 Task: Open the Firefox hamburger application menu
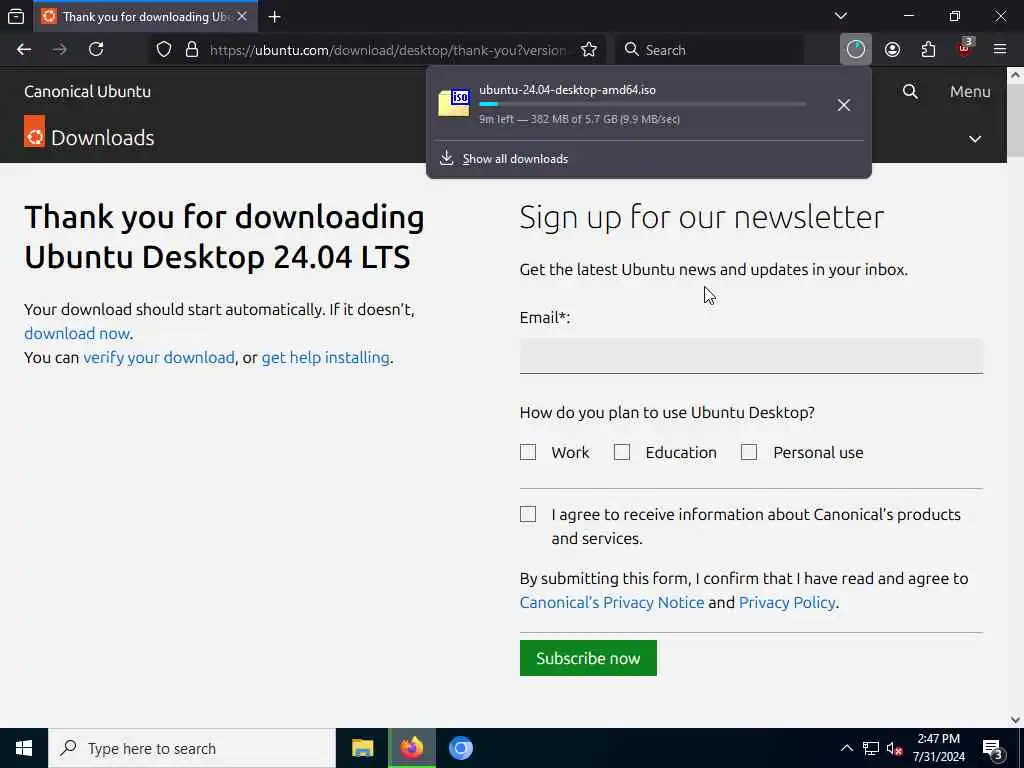1000,50
